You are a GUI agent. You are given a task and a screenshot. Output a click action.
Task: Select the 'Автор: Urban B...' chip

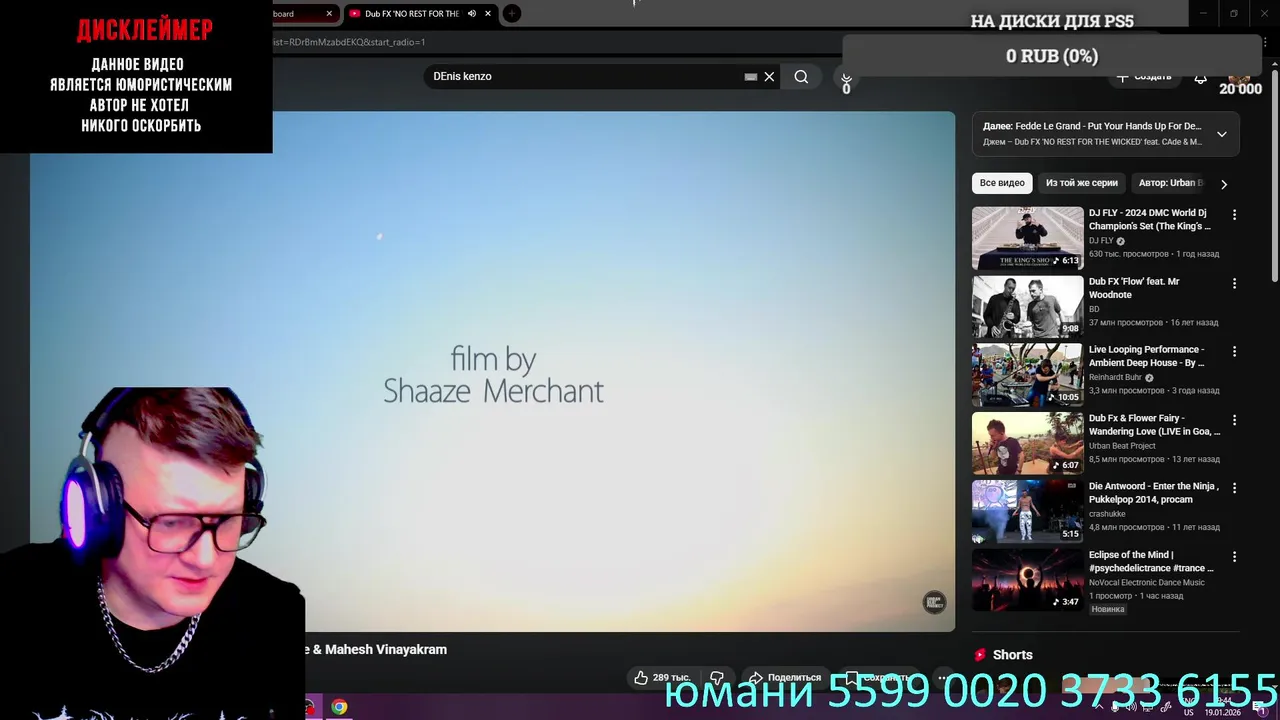coord(1170,183)
